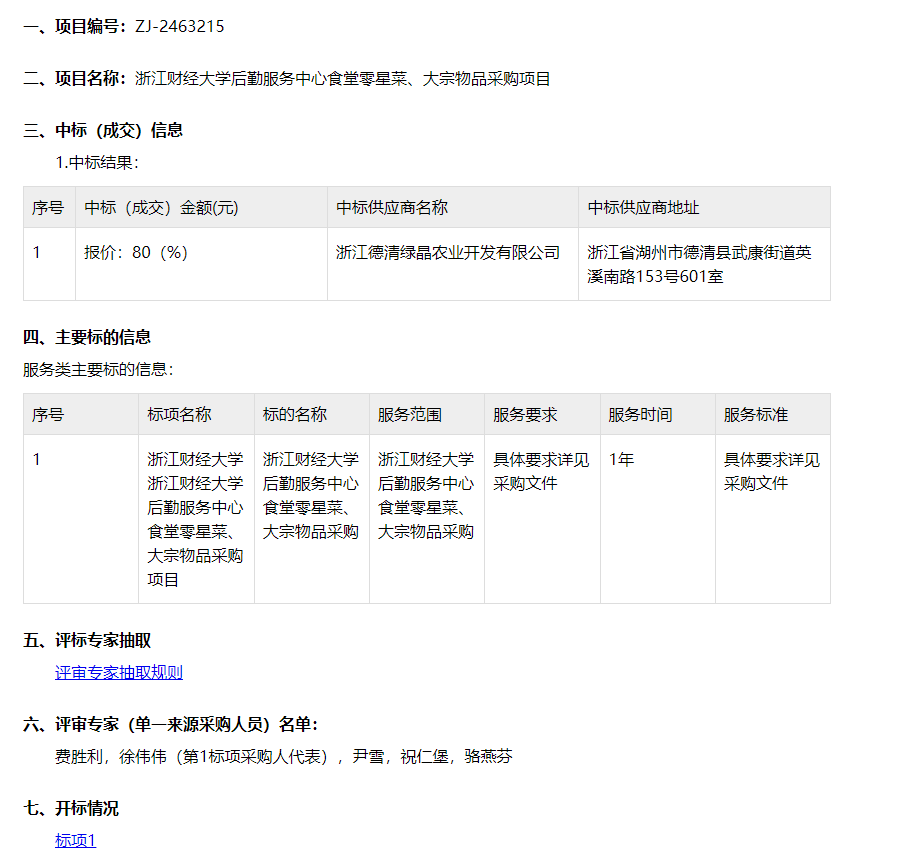907x868 pixels.
Task: Click the 三、中标（成交）信息 heading
Action: coord(103,131)
